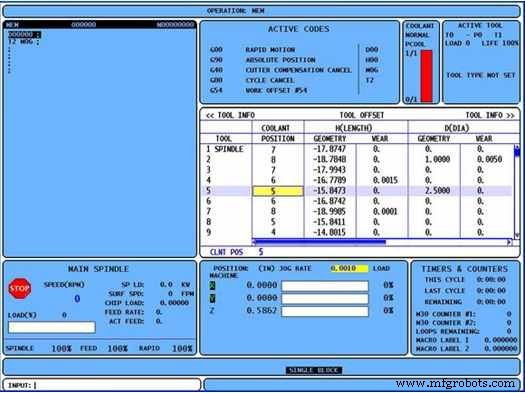Select the M30 COUNTER #1 readout
The height and width of the screenshot is (393, 525).
tap(464, 314)
